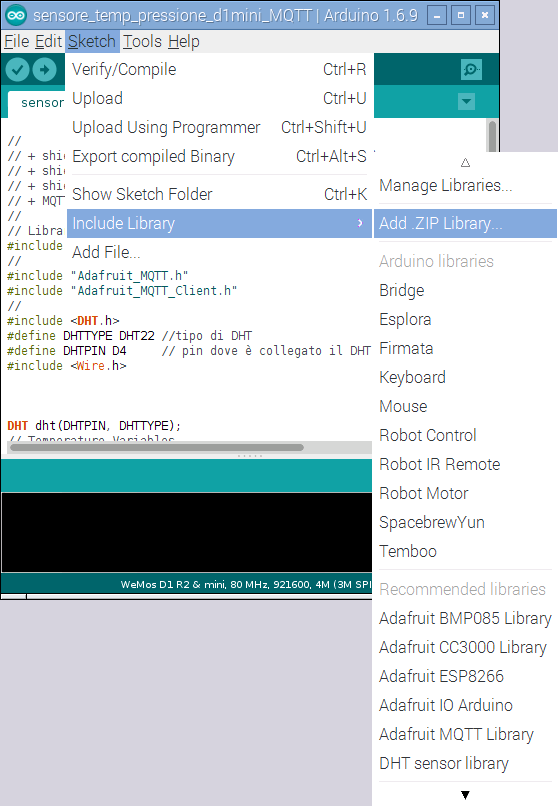Click the 'Adafruit_MQTT_Client.h' include line
Viewport: 558px width, 806px height.
122,291
